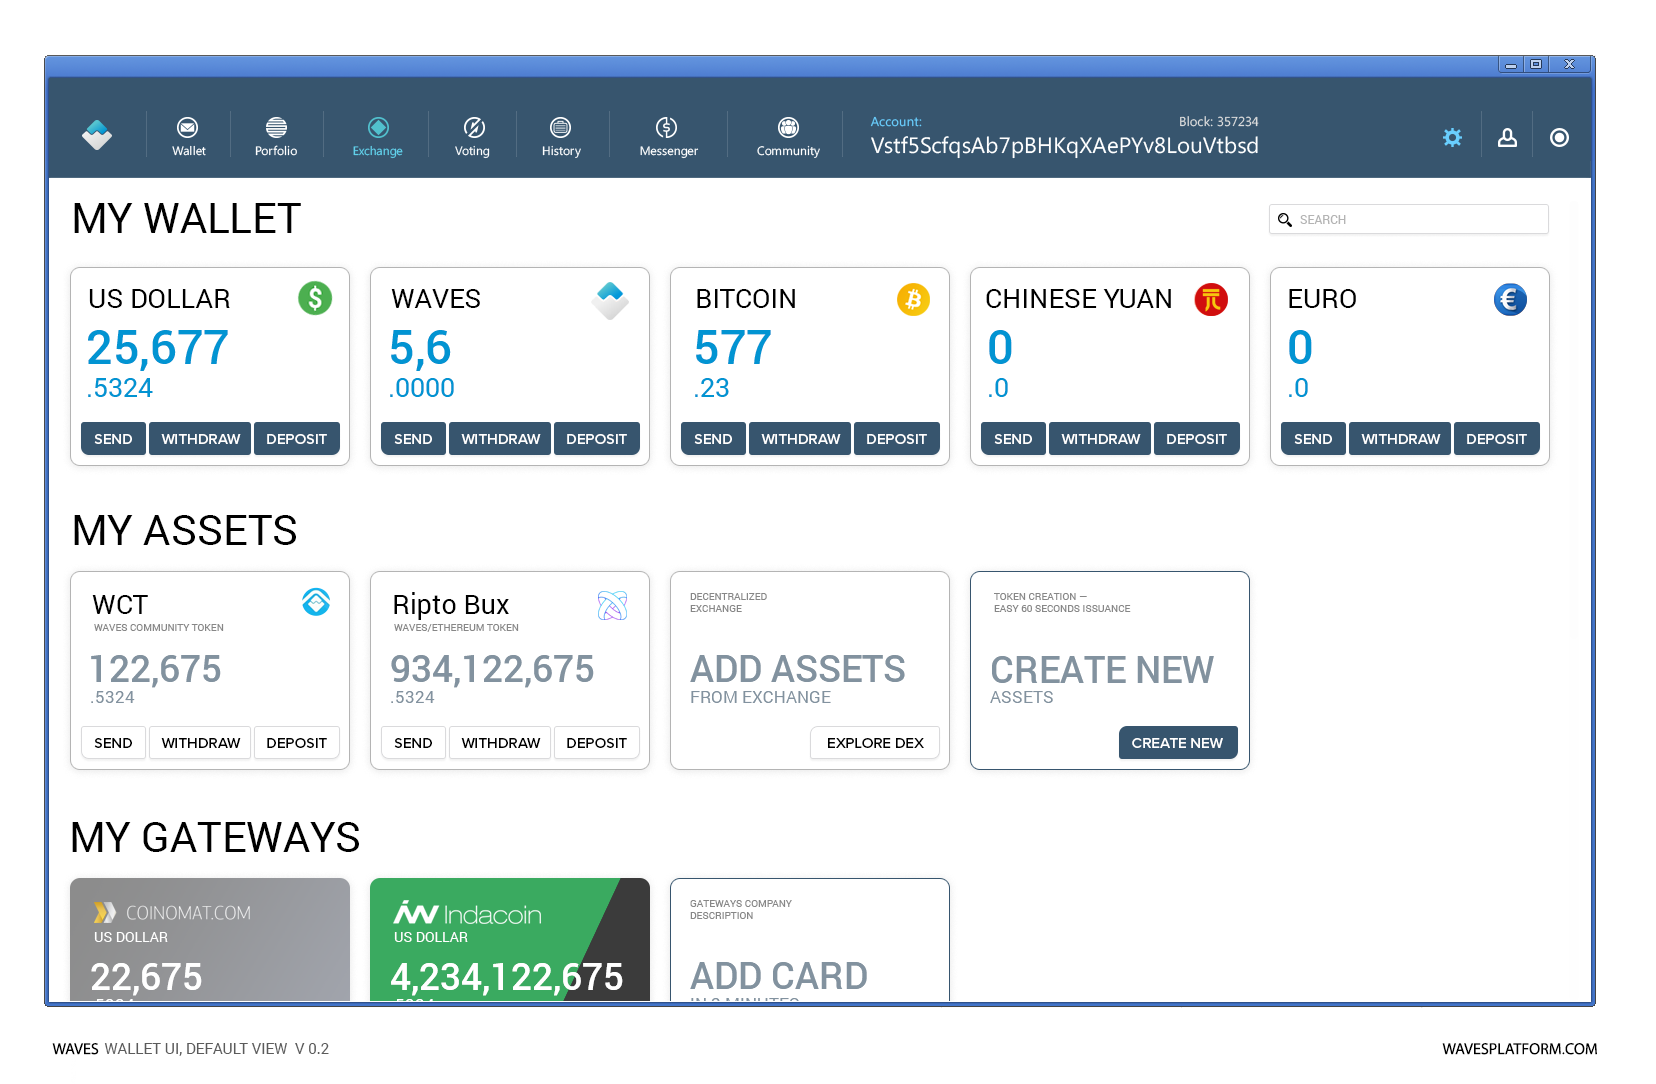Click the Ripto Bux balance 934,122,675
This screenshot has width=1656, height=1084.
coord(492,669)
